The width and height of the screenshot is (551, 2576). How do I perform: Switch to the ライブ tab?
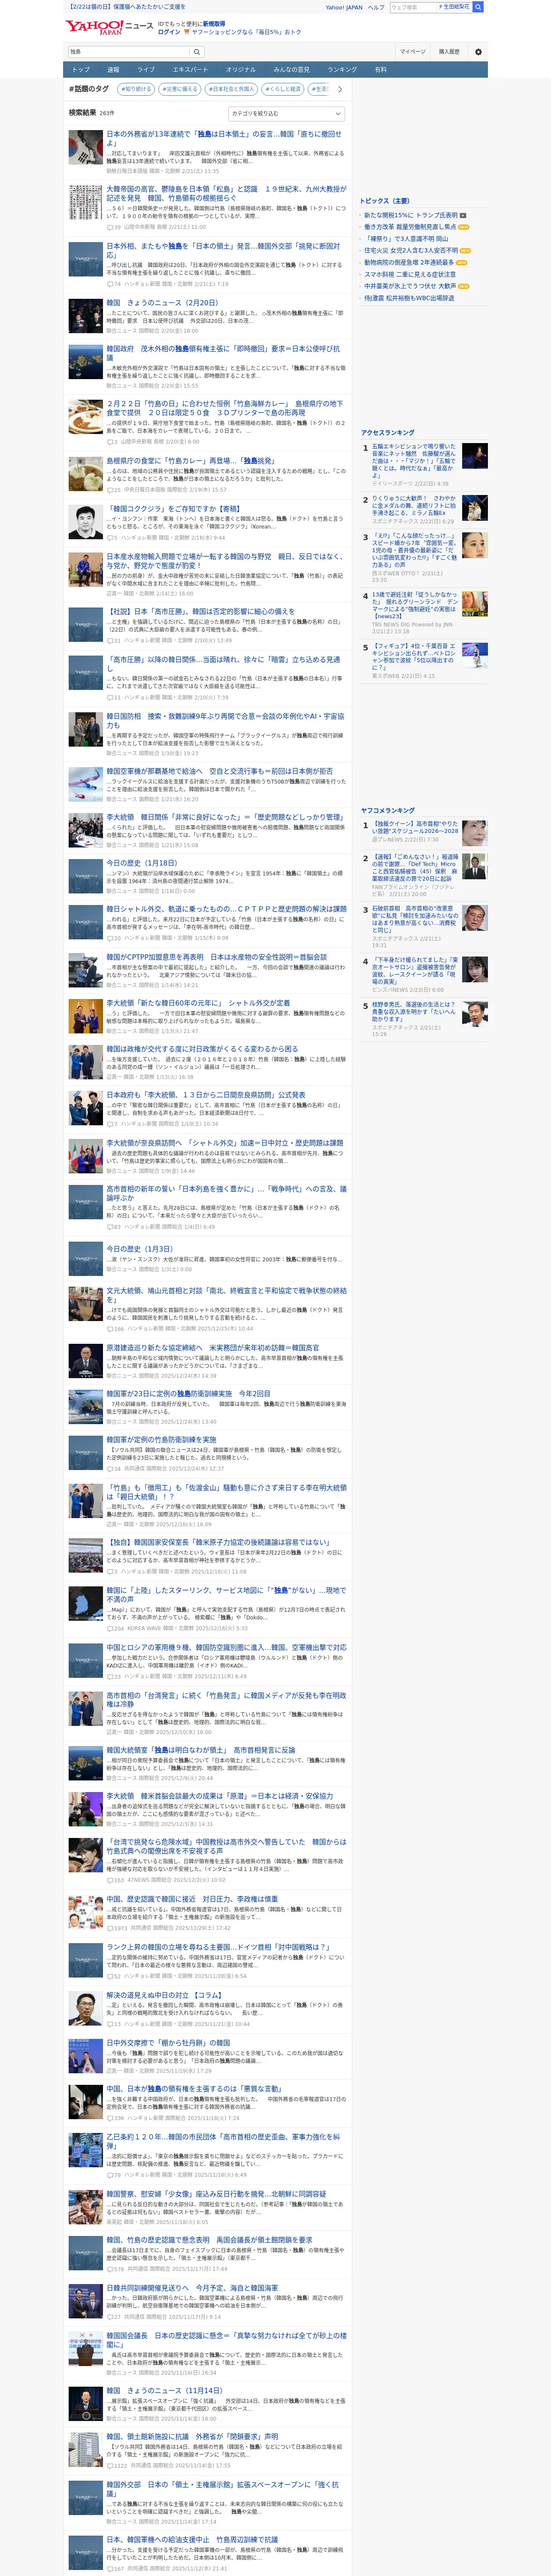click(x=146, y=70)
